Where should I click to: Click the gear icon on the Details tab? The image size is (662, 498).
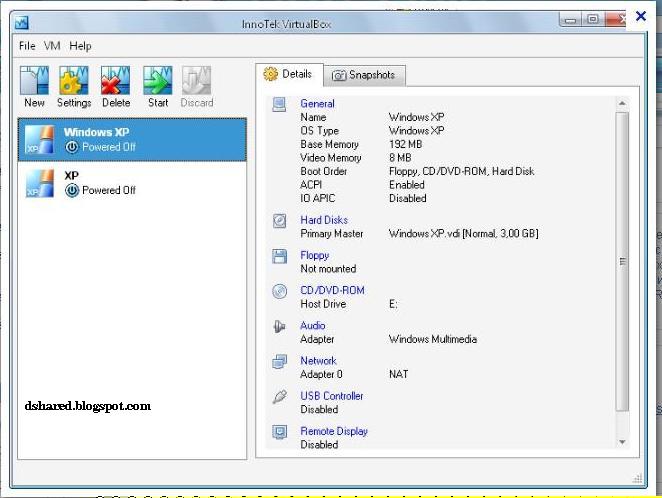click(271, 74)
